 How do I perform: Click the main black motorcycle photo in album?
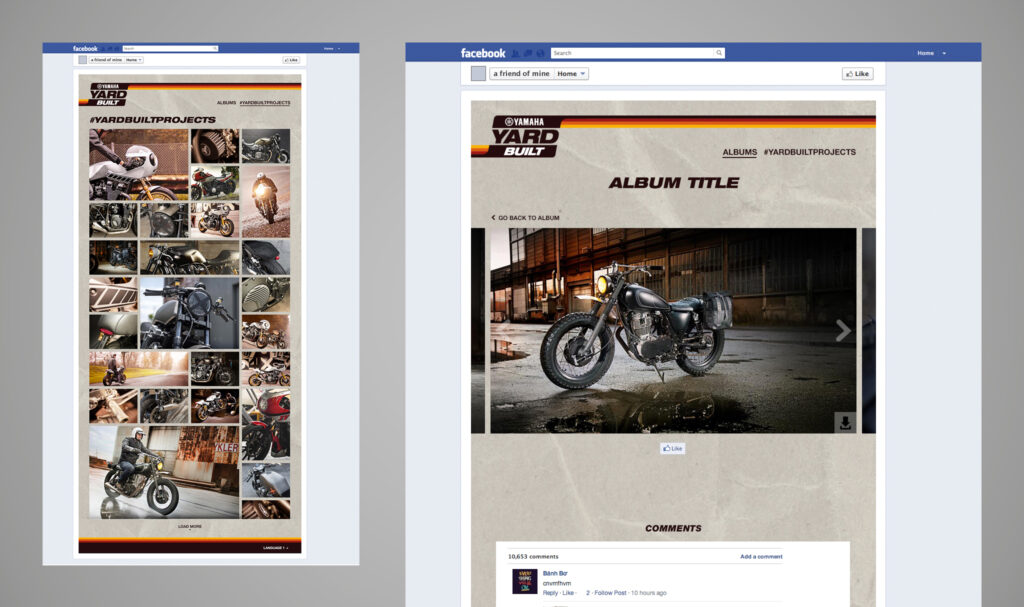coord(673,331)
